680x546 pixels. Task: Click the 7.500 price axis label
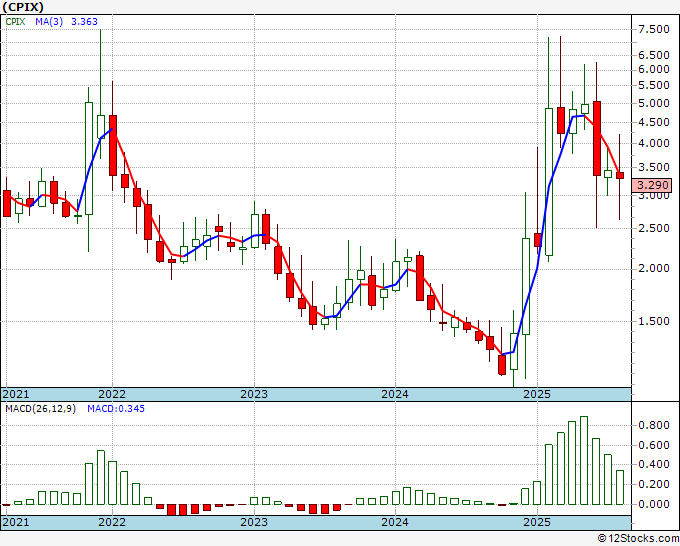click(654, 29)
